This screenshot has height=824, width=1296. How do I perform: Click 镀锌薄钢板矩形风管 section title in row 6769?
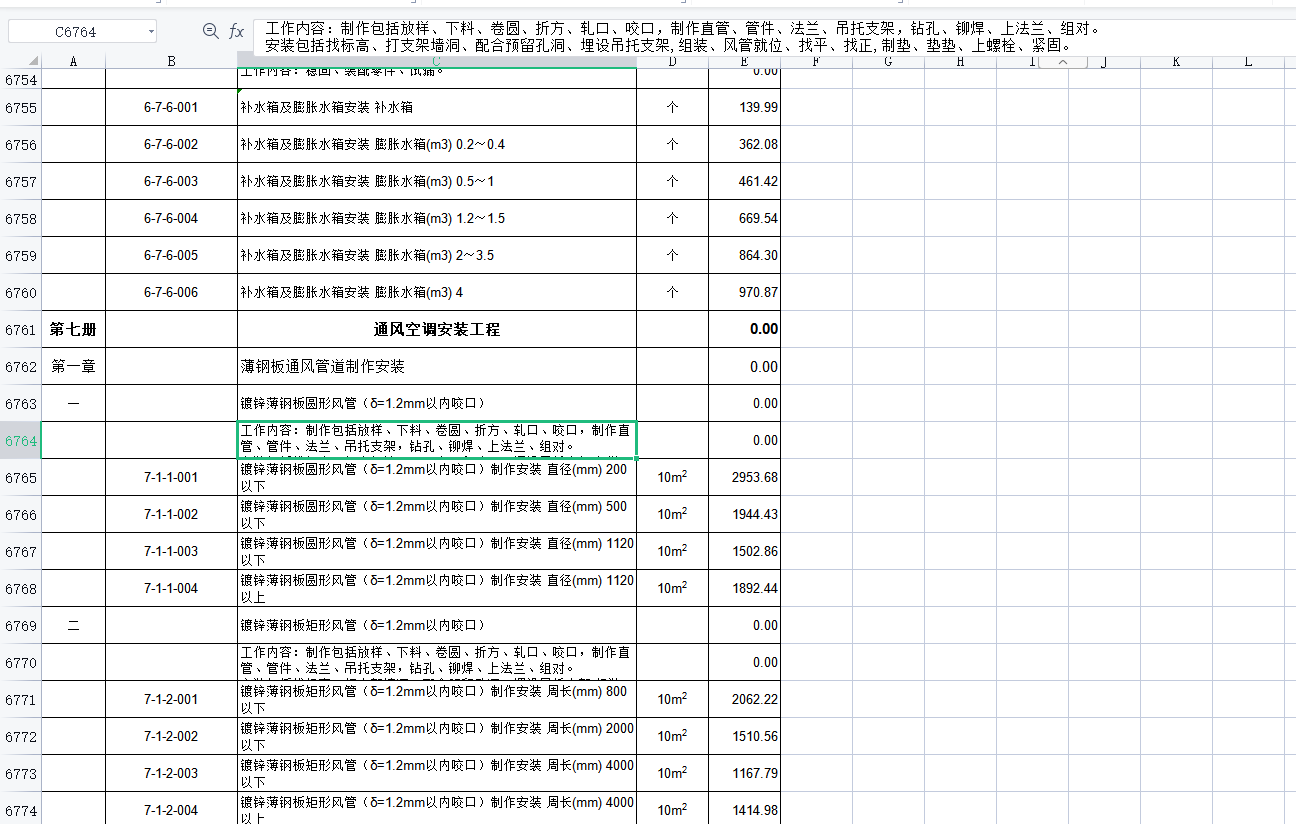pyautogui.click(x=437, y=625)
